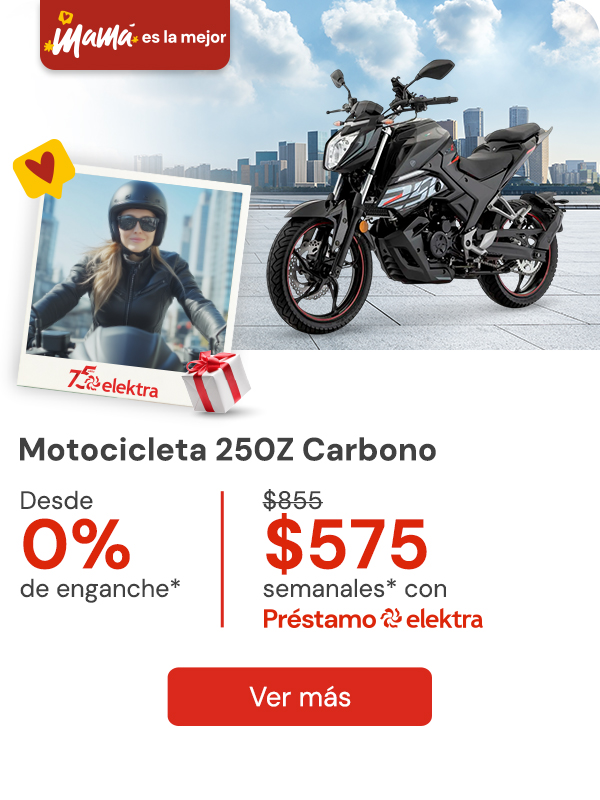Image resolution: width=600 pixels, height=800 pixels.
Task: Click the crossed-out $855 price
Action: coord(293,500)
